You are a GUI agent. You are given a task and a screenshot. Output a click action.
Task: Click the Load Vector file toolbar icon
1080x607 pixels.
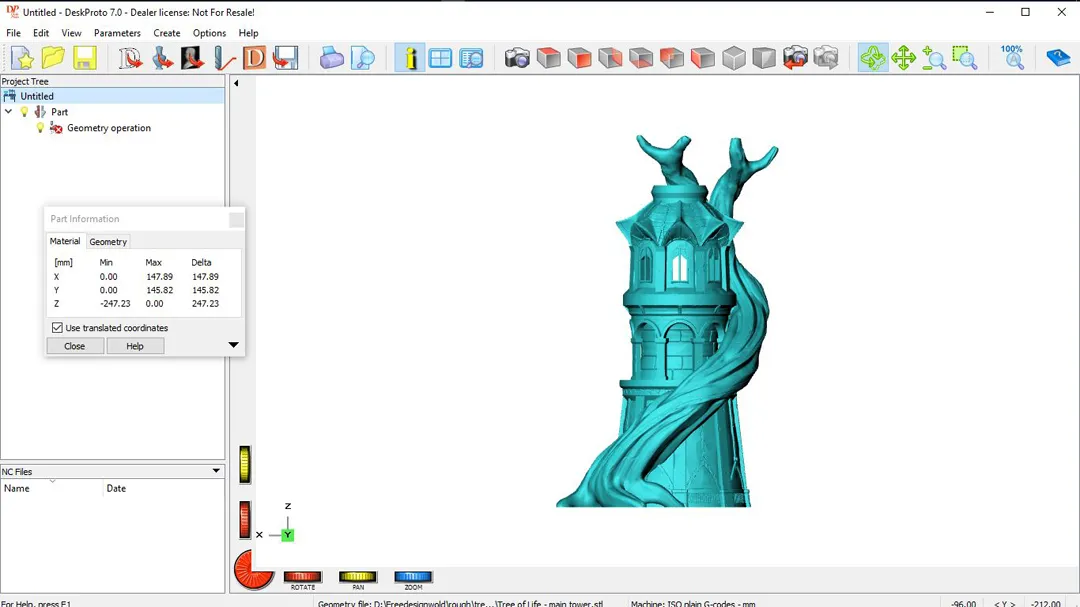click(129, 58)
